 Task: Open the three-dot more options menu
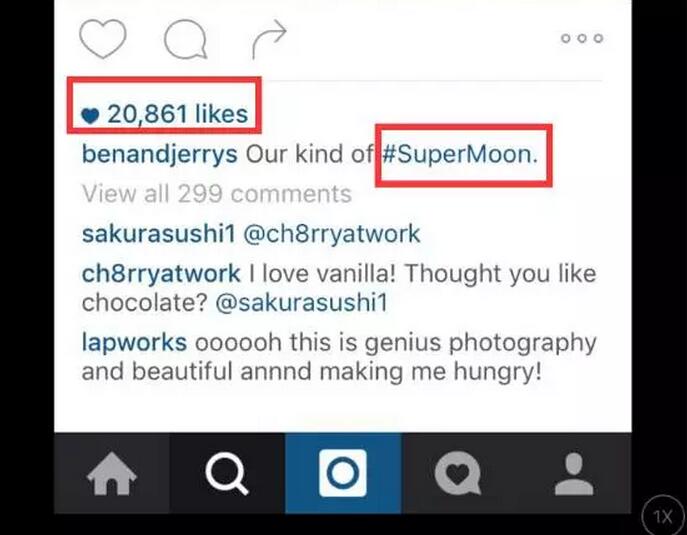[x=581, y=39]
